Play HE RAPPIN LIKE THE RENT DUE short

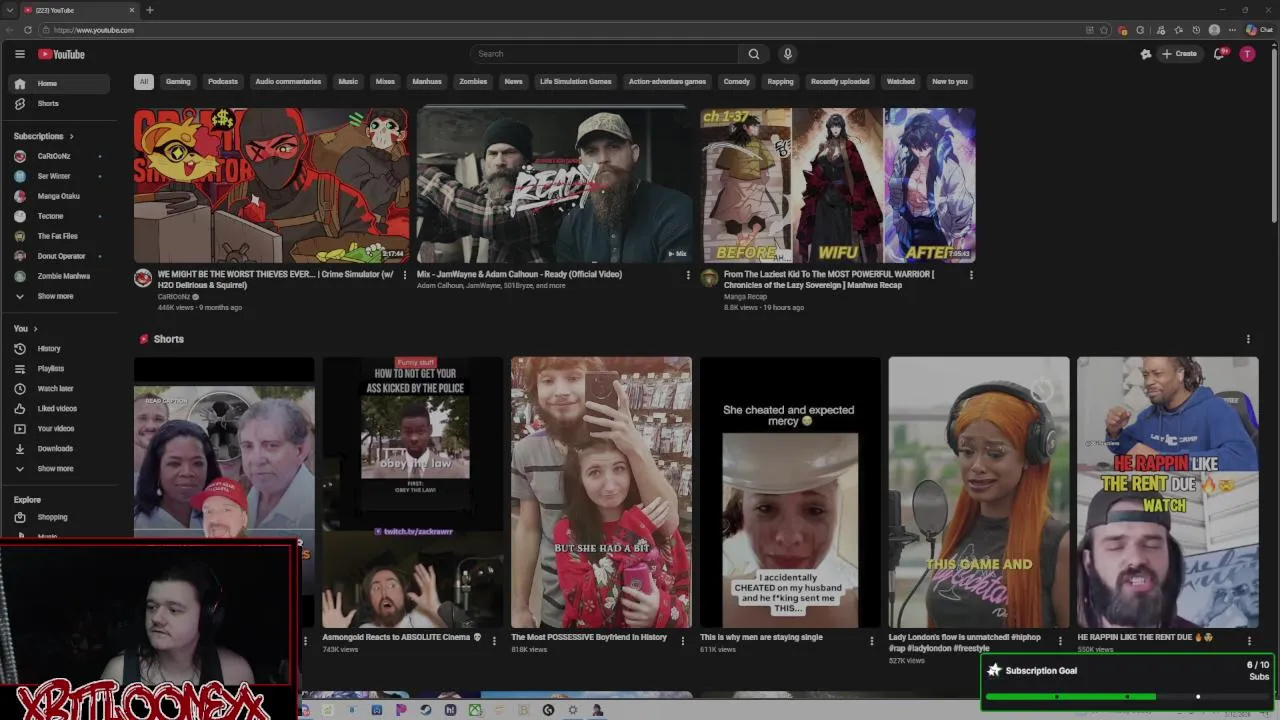[x=1168, y=492]
